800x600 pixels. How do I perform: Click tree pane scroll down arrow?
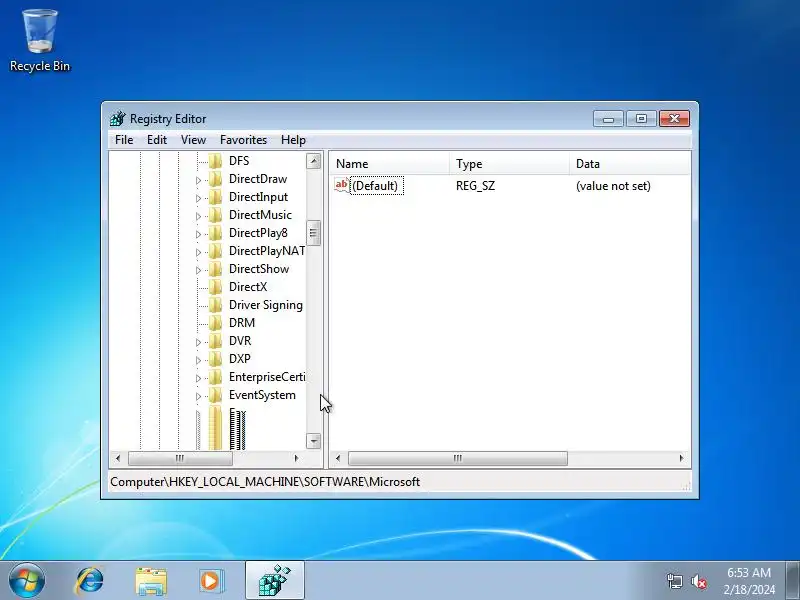314,441
